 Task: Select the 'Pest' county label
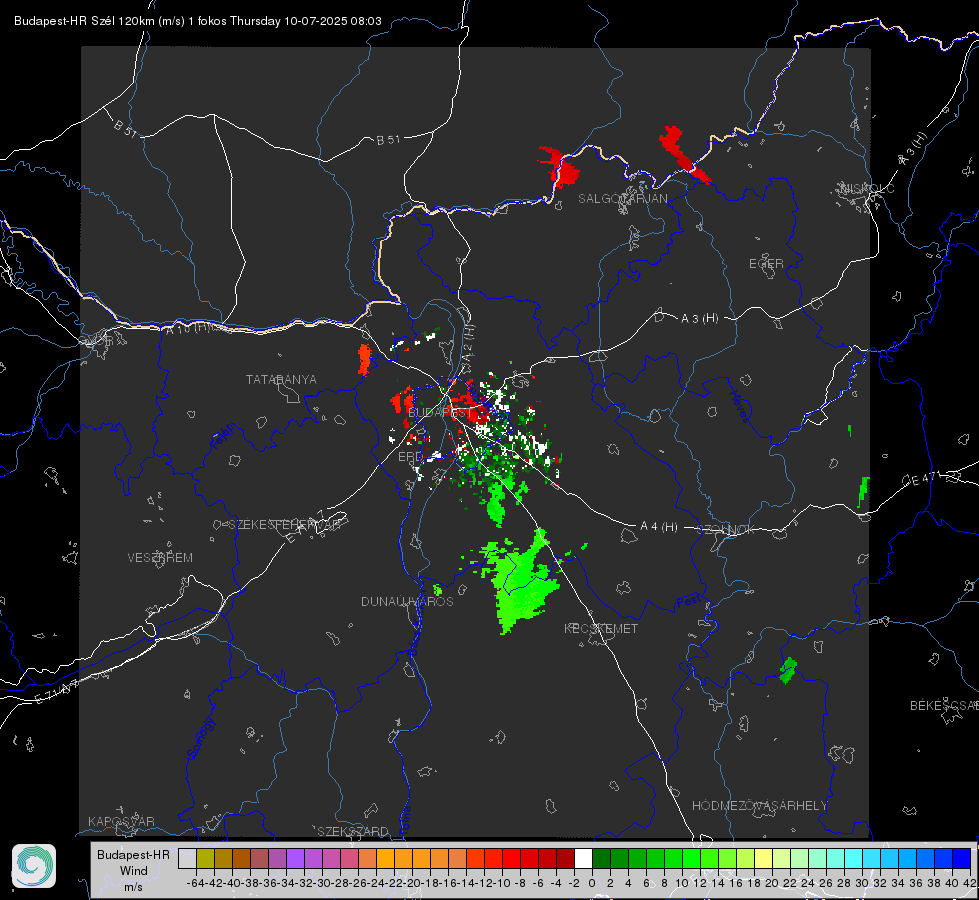tap(689, 602)
